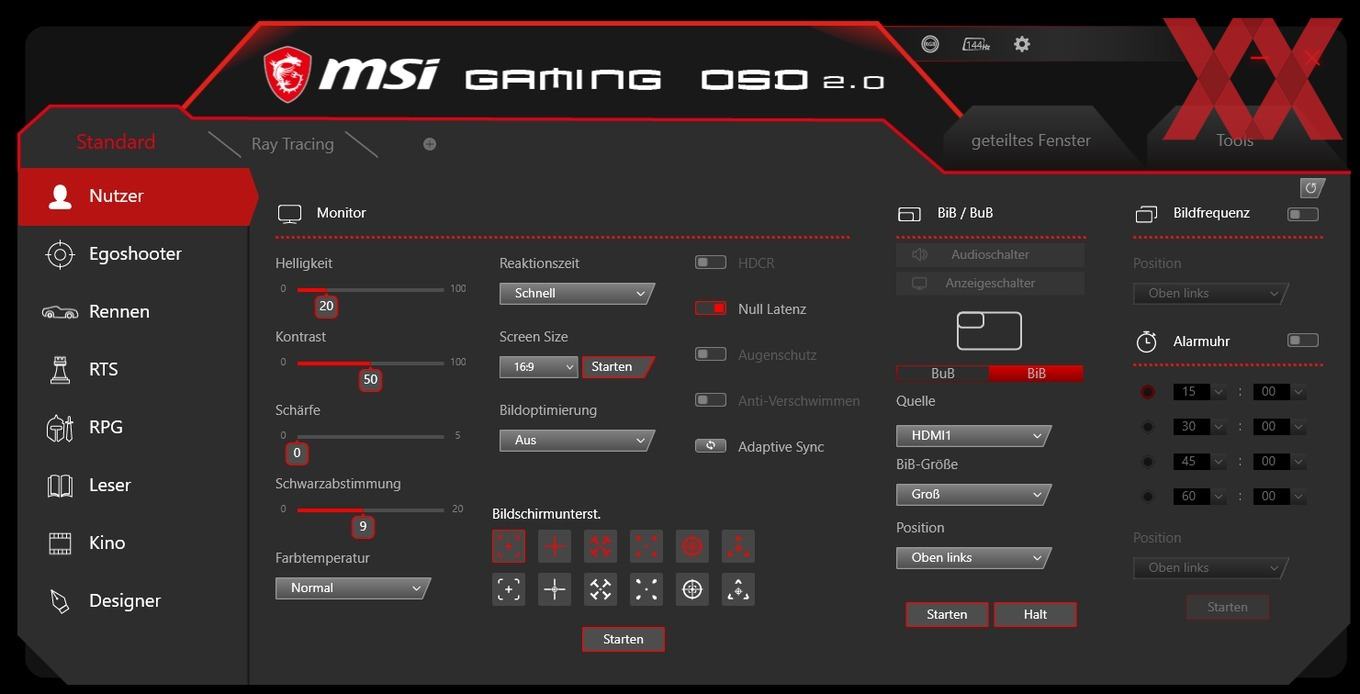Toggle the HDCR switch
The height and width of the screenshot is (694, 1360).
[711, 263]
